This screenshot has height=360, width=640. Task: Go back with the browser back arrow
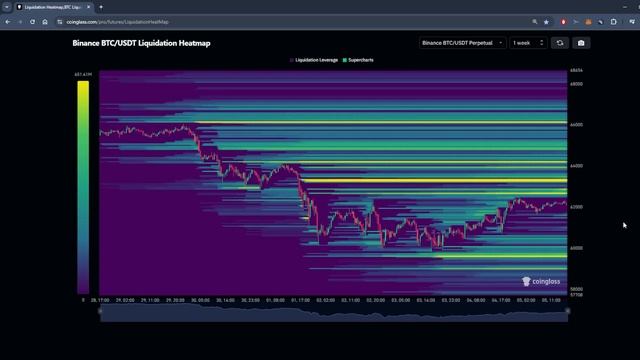coord(8,22)
